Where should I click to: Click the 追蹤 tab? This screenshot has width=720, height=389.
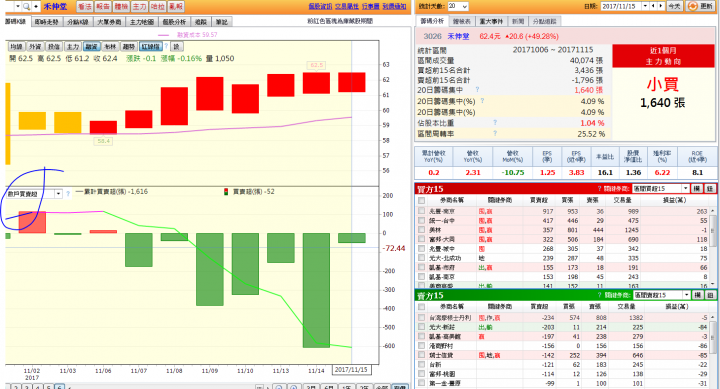[201, 22]
